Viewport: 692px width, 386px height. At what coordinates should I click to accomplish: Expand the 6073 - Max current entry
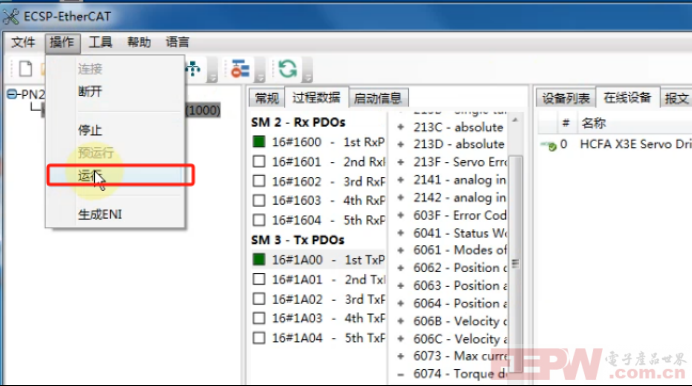(401, 356)
